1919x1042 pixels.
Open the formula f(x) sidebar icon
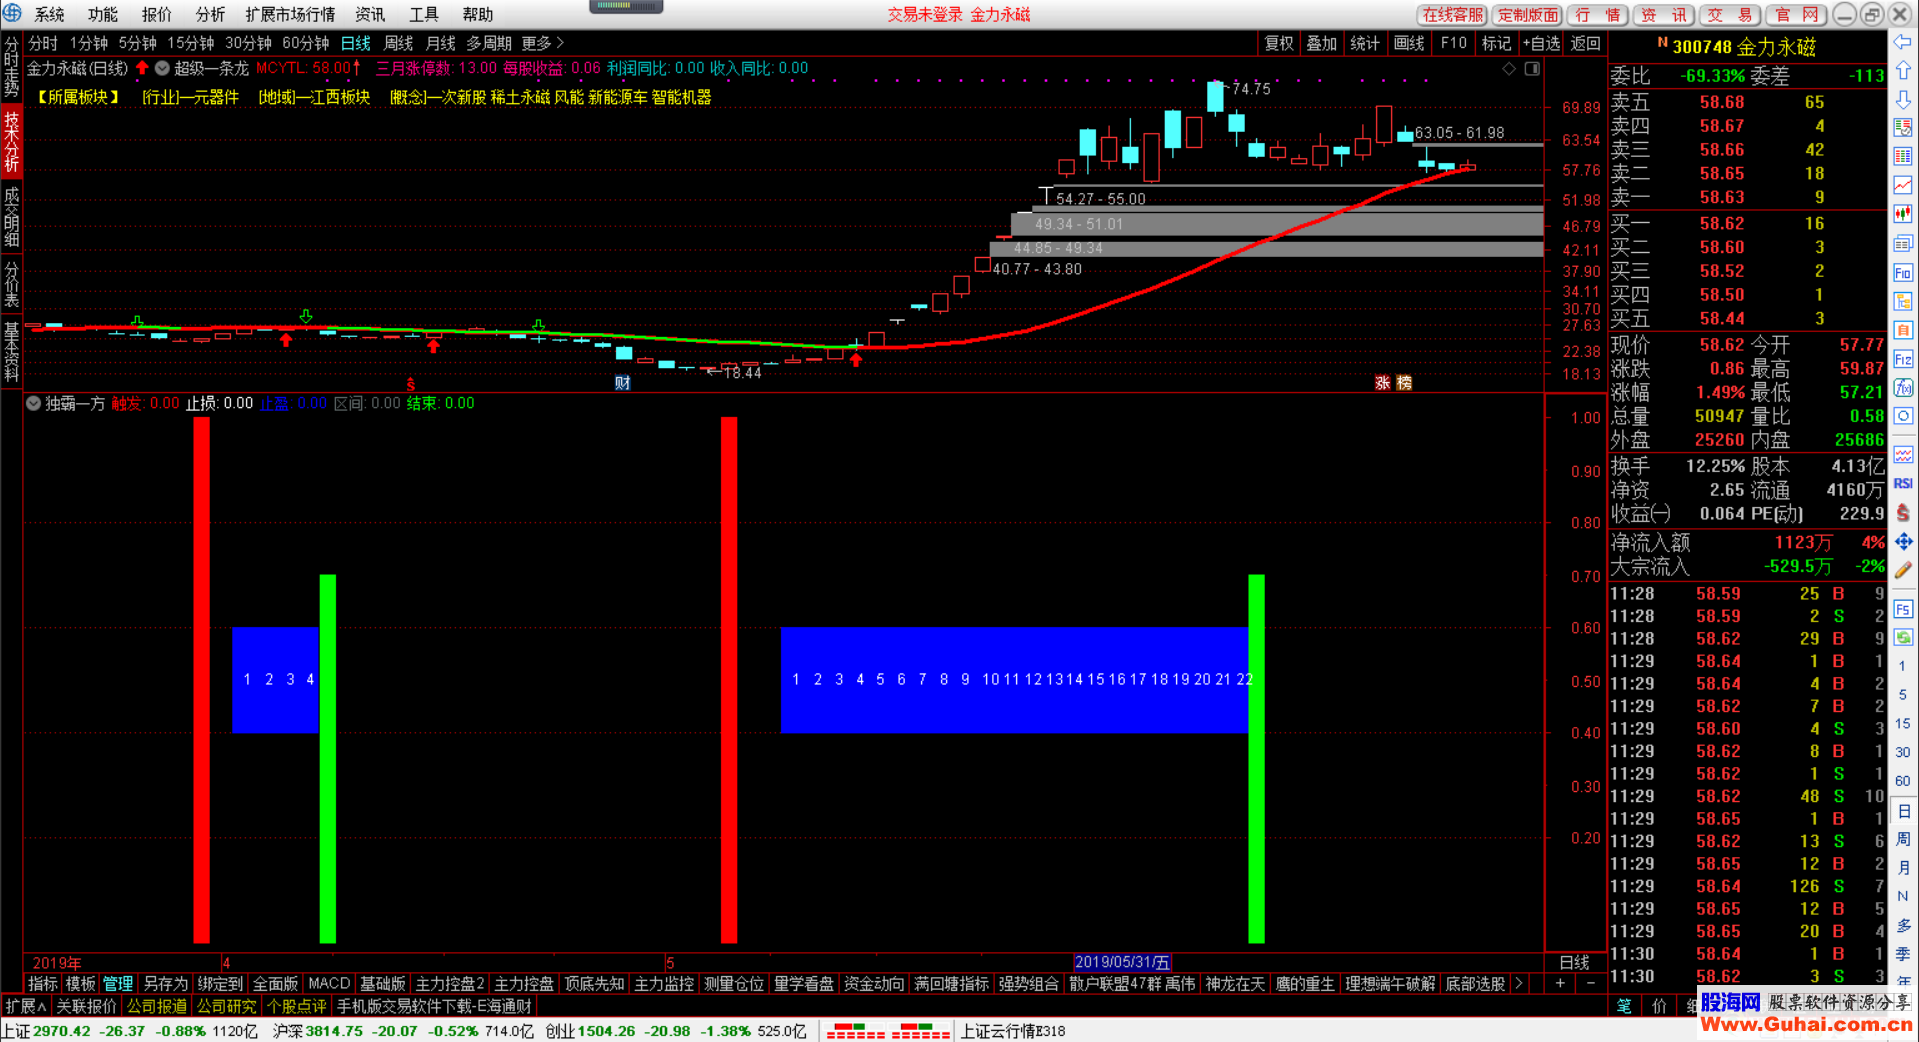[1902, 388]
